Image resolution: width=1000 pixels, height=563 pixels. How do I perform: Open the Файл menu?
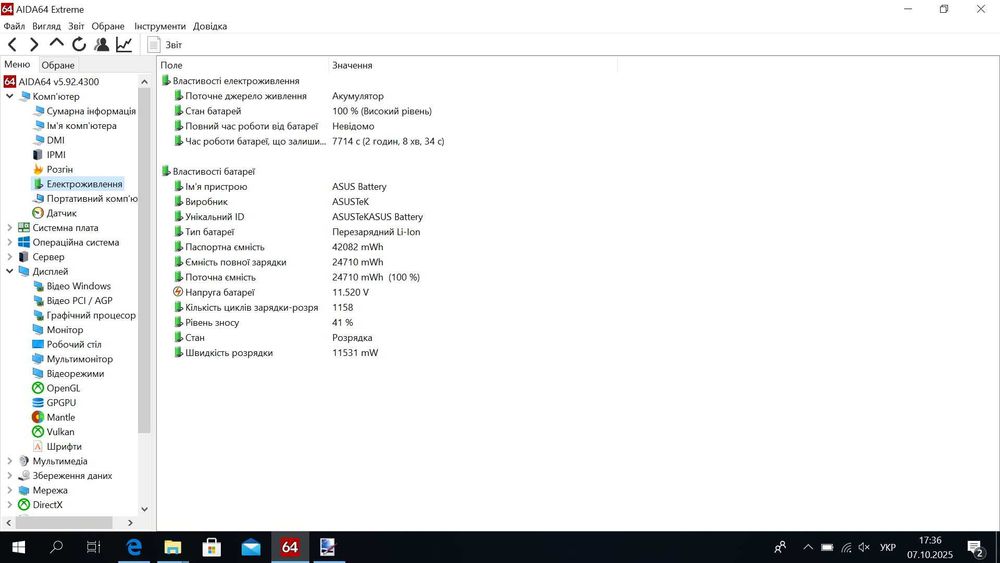[x=14, y=26]
